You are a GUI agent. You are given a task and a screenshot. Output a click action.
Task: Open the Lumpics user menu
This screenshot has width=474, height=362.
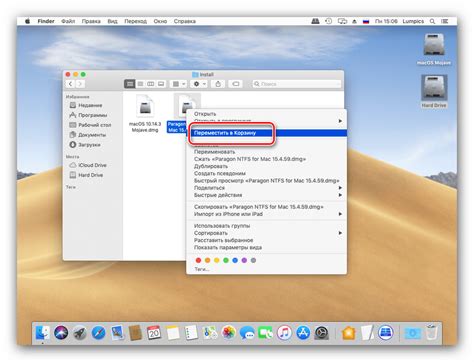pos(413,21)
